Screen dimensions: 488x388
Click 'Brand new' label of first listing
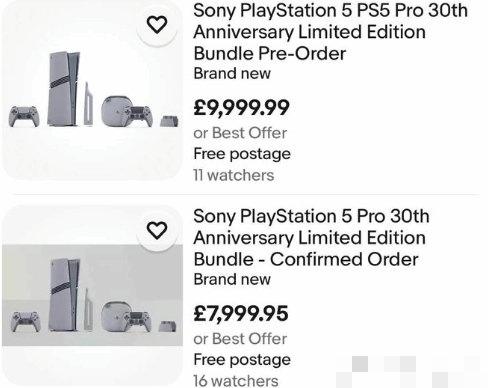tap(232, 73)
